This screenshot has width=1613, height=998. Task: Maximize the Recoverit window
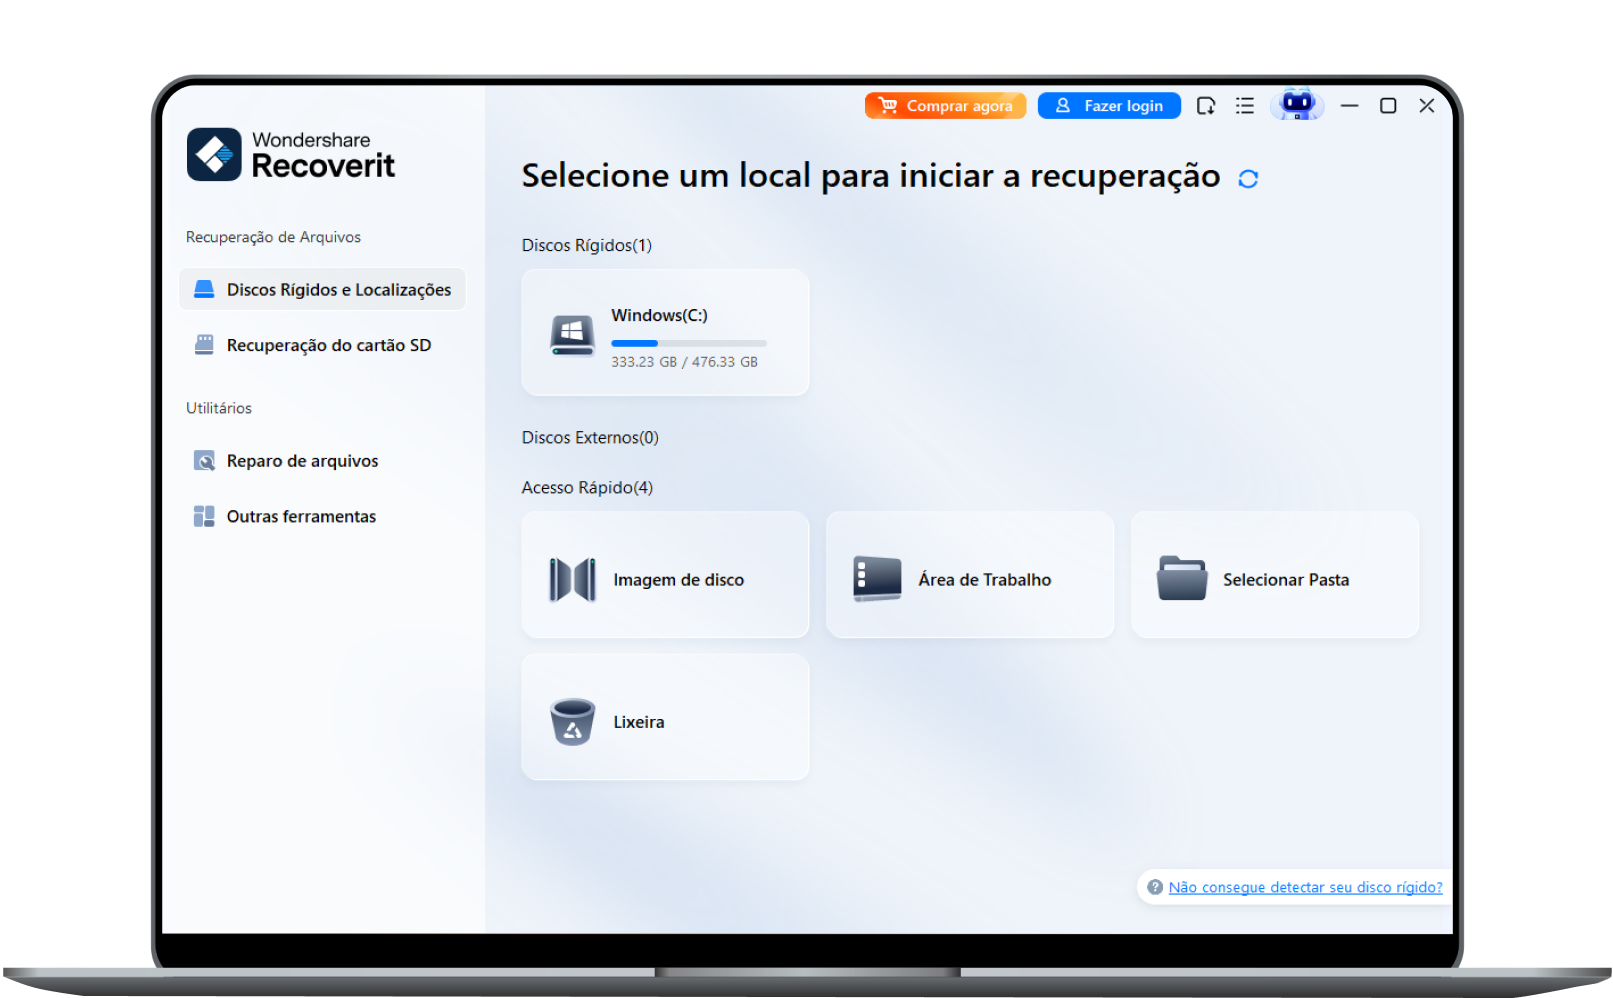coord(1387,106)
